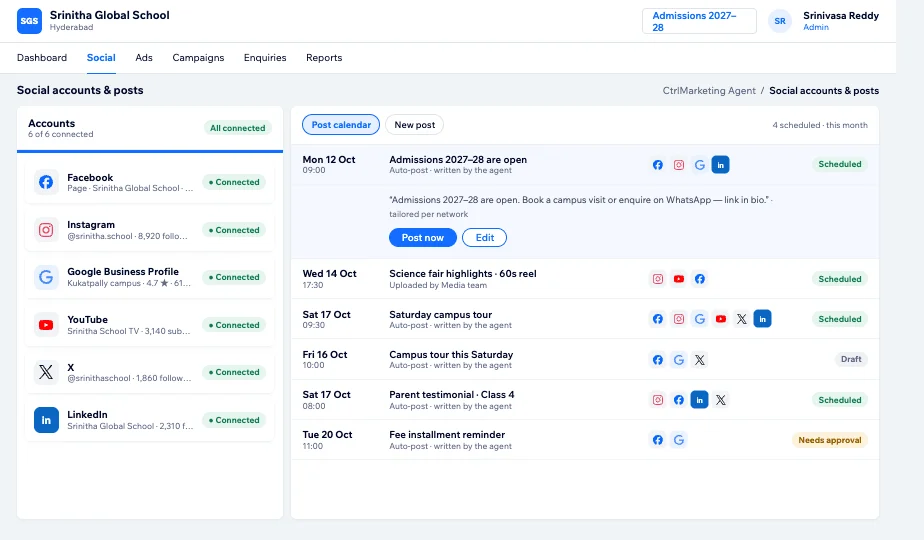Click the X account icon in Accounts
Viewport: 924px width, 540px height.
[46, 372]
